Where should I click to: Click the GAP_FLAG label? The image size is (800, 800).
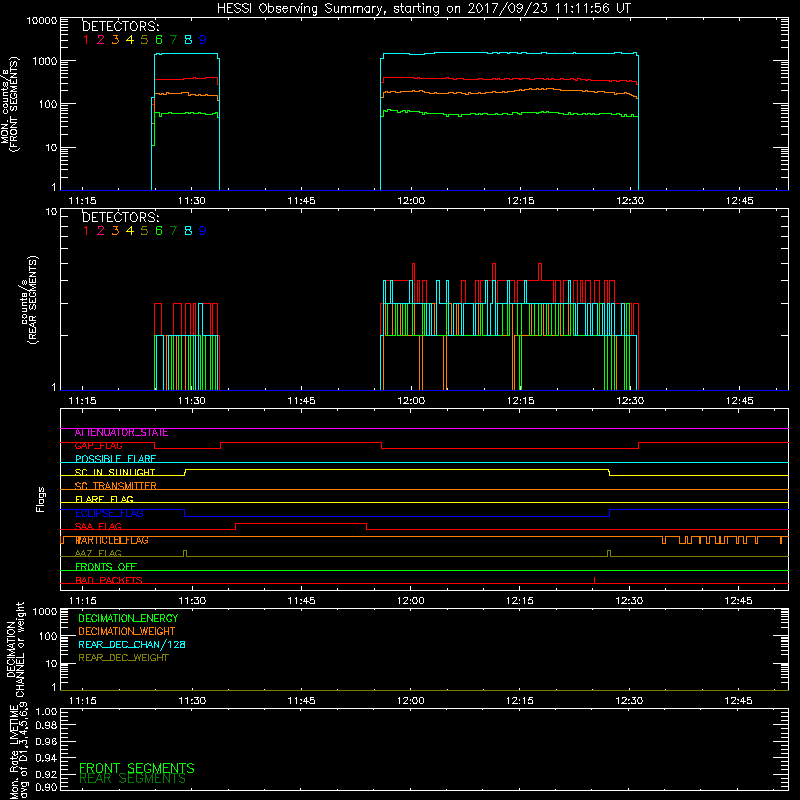click(x=98, y=446)
